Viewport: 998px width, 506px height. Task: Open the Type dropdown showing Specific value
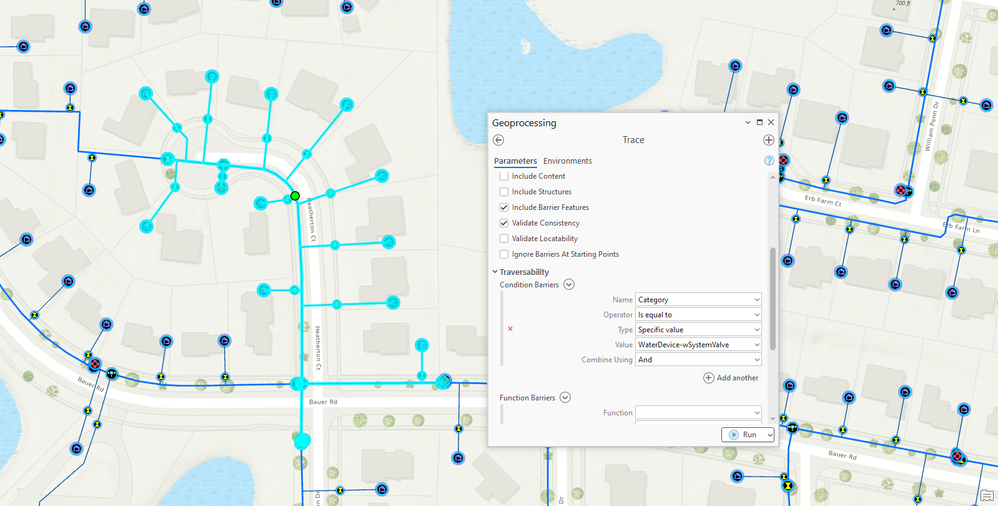pyautogui.click(x=698, y=330)
